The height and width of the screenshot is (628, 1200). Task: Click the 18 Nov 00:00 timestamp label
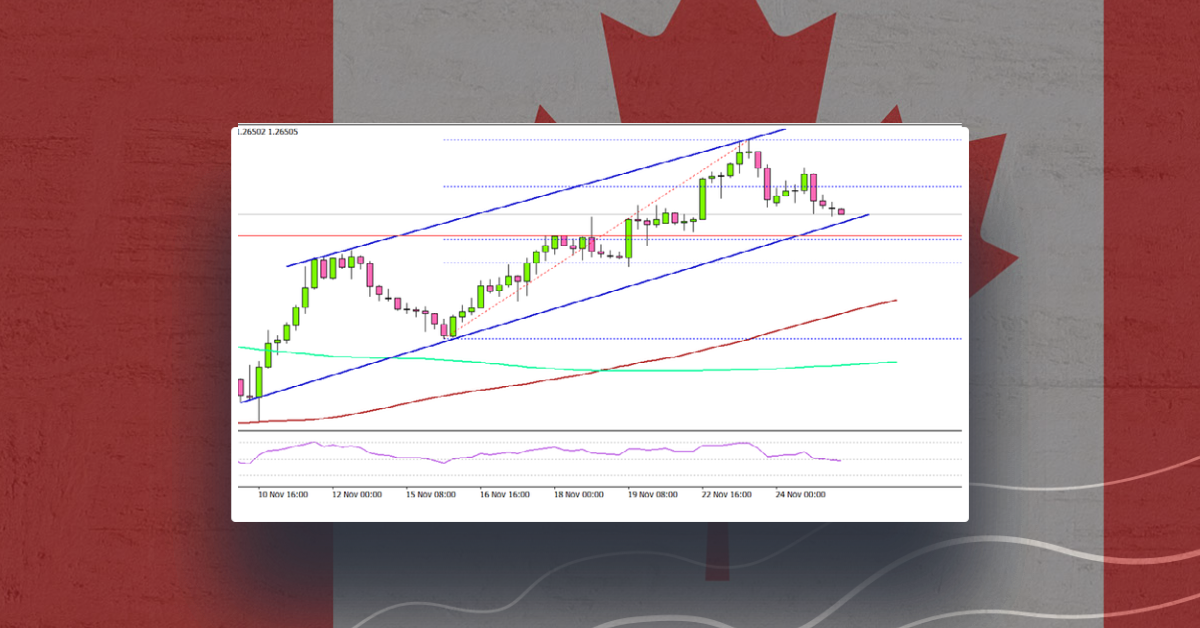click(578, 492)
